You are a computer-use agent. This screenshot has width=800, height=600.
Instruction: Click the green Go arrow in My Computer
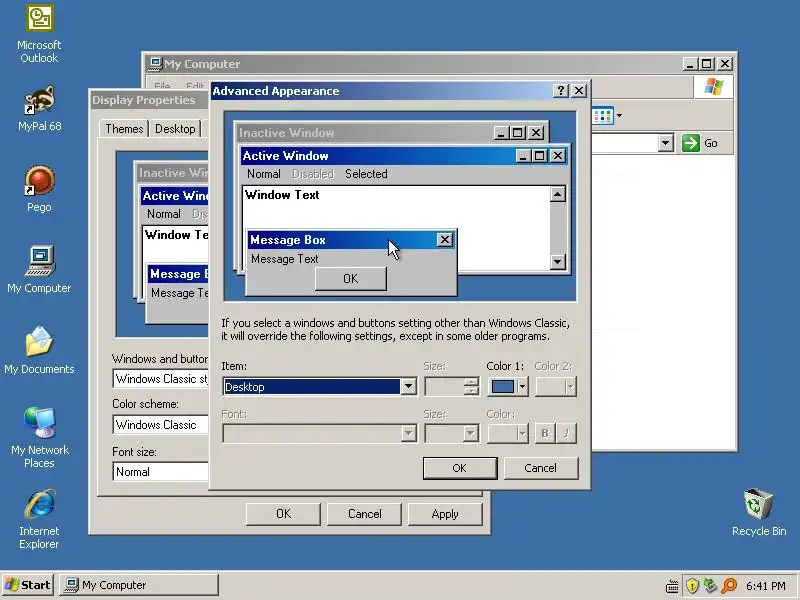(x=691, y=143)
